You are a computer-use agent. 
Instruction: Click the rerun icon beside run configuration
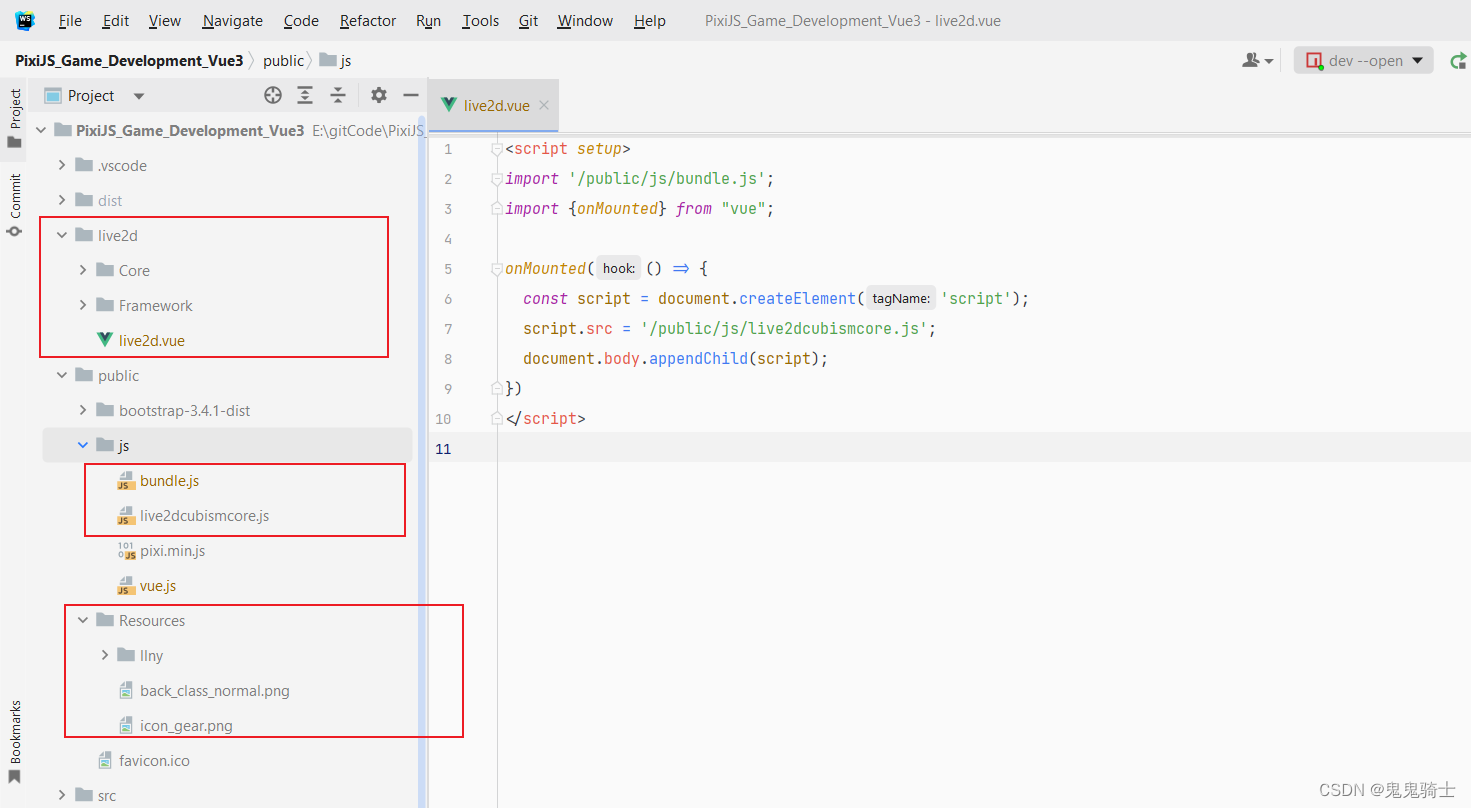[1458, 61]
